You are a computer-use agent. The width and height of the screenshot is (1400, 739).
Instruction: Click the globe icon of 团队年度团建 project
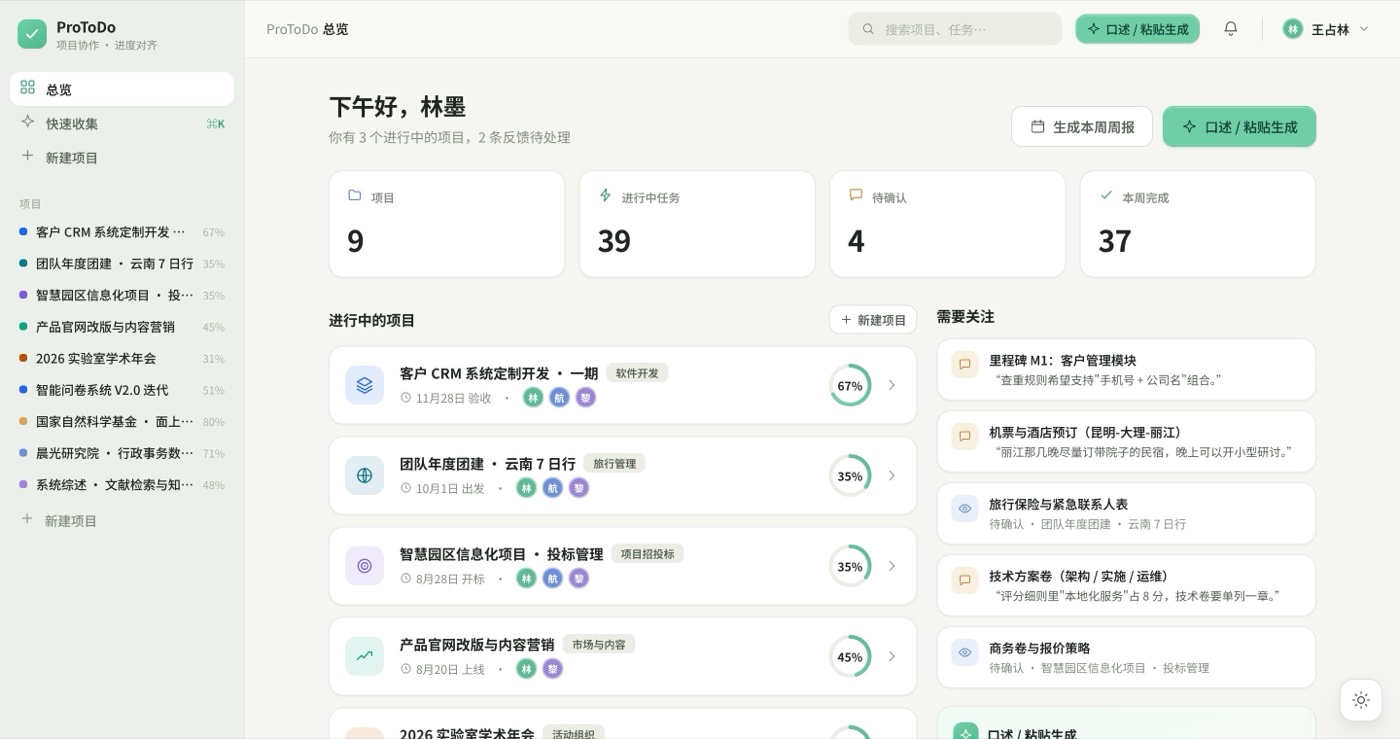click(364, 476)
